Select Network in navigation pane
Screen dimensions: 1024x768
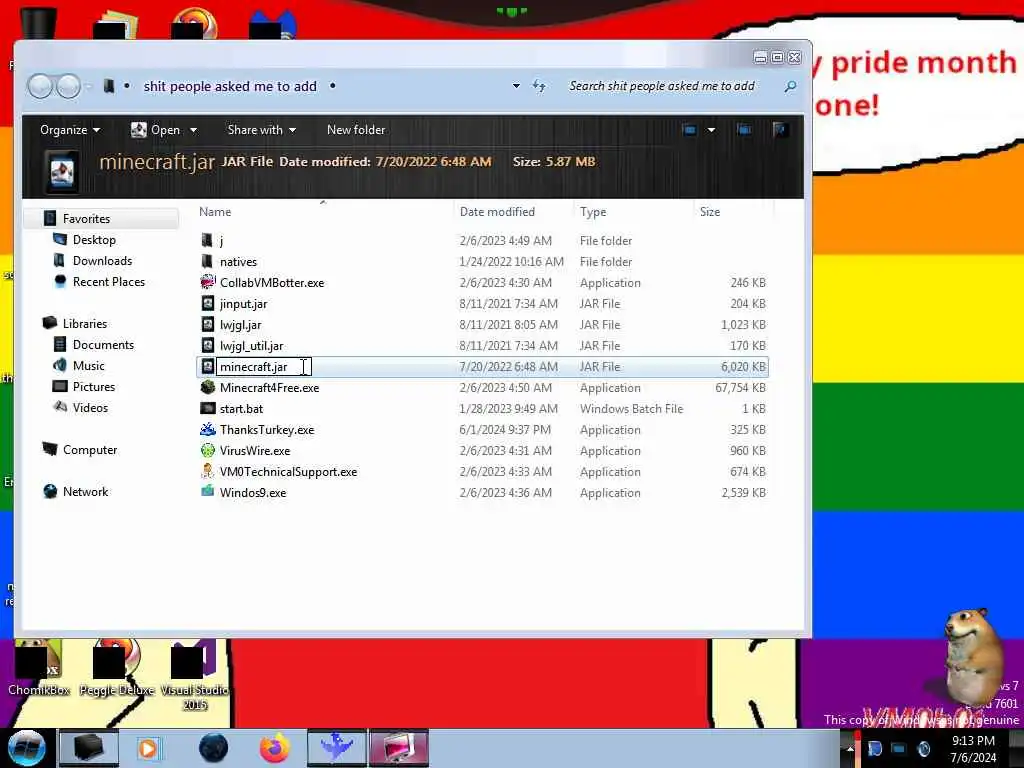tap(86, 491)
